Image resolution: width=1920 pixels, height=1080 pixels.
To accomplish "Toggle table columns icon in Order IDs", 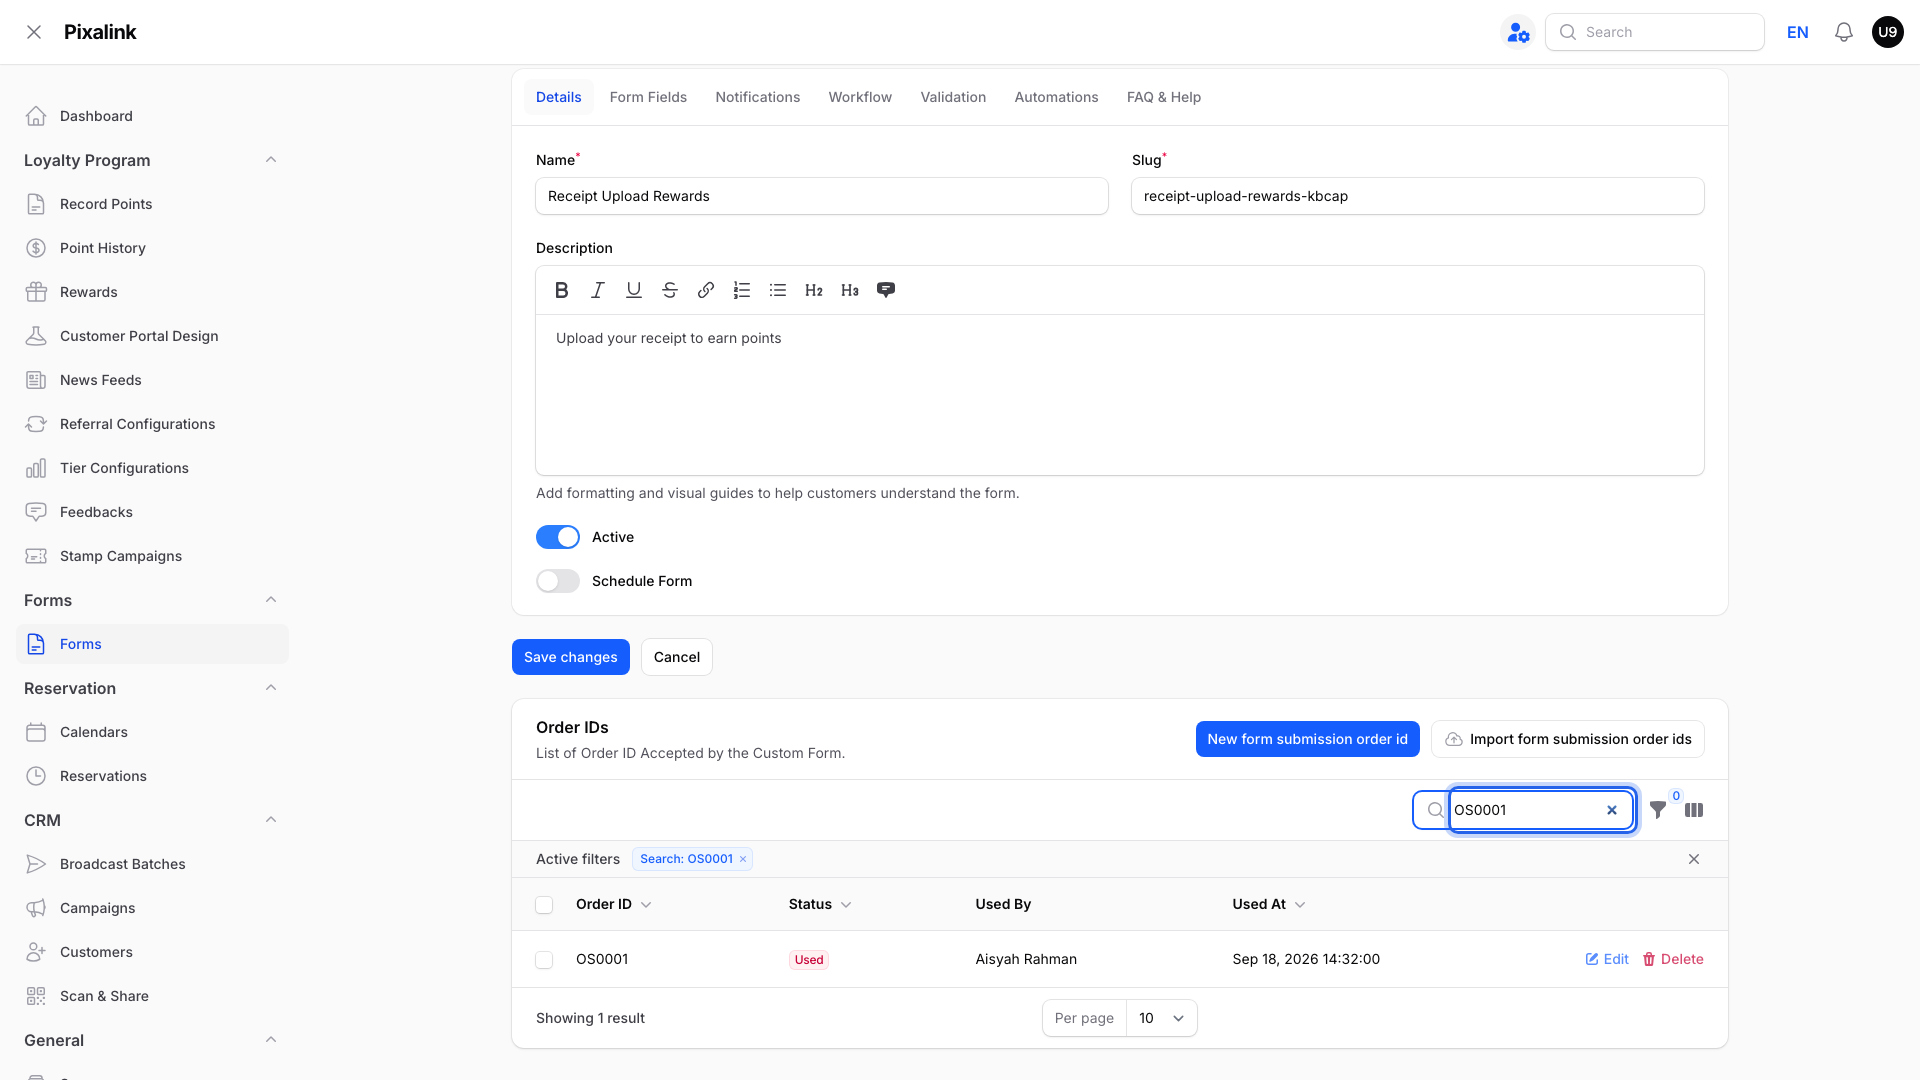I will pyautogui.click(x=1694, y=810).
